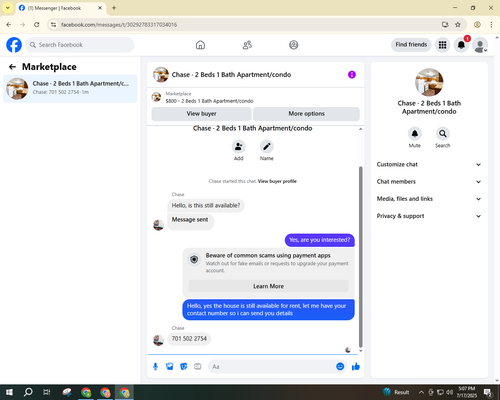The width and height of the screenshot is (500, 400).
Task: Open the Chase conversation in the Marketplace list
Action: (x=70, y=88)
